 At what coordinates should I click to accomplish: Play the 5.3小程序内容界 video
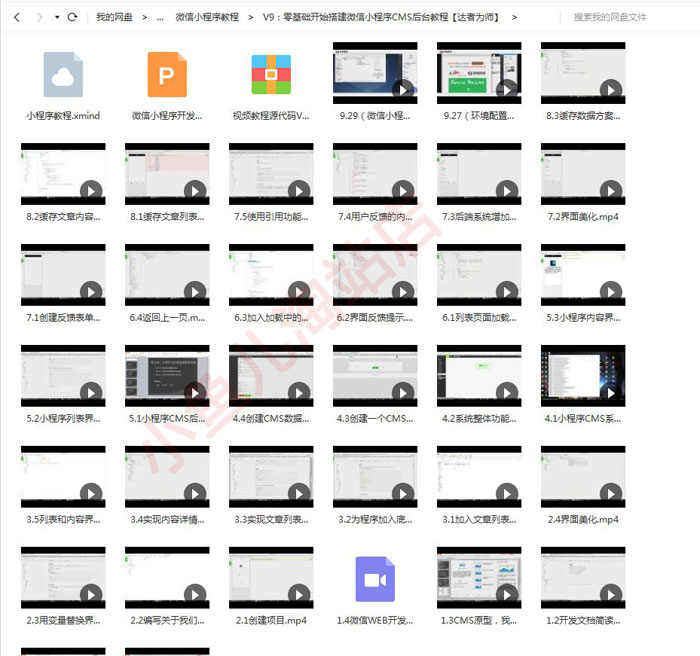pos(611,292)
